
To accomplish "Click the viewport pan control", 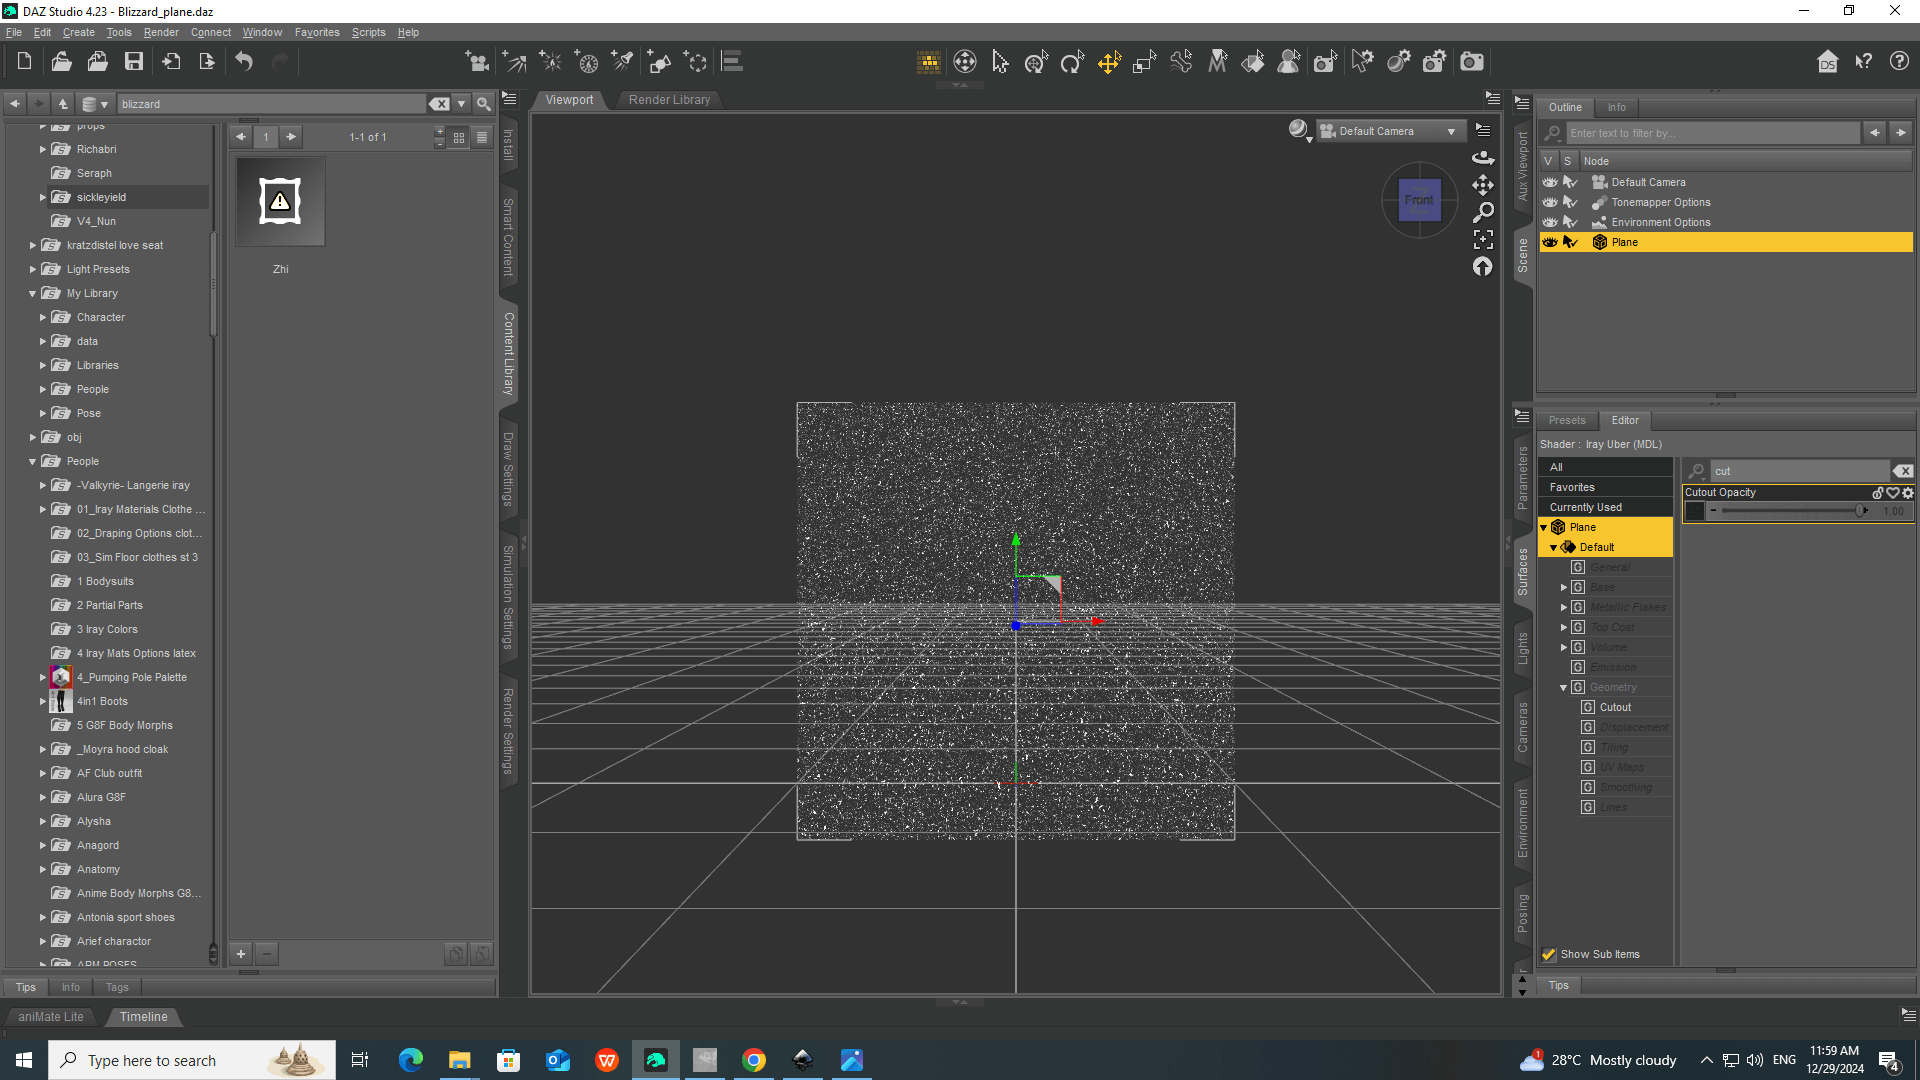I will [x=1483, y=185].
